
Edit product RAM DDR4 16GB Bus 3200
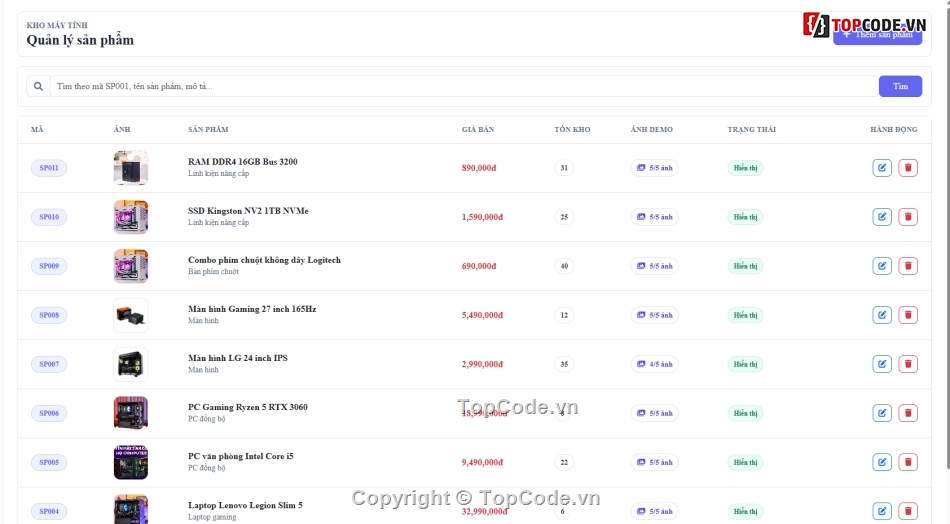click(882, 168)
